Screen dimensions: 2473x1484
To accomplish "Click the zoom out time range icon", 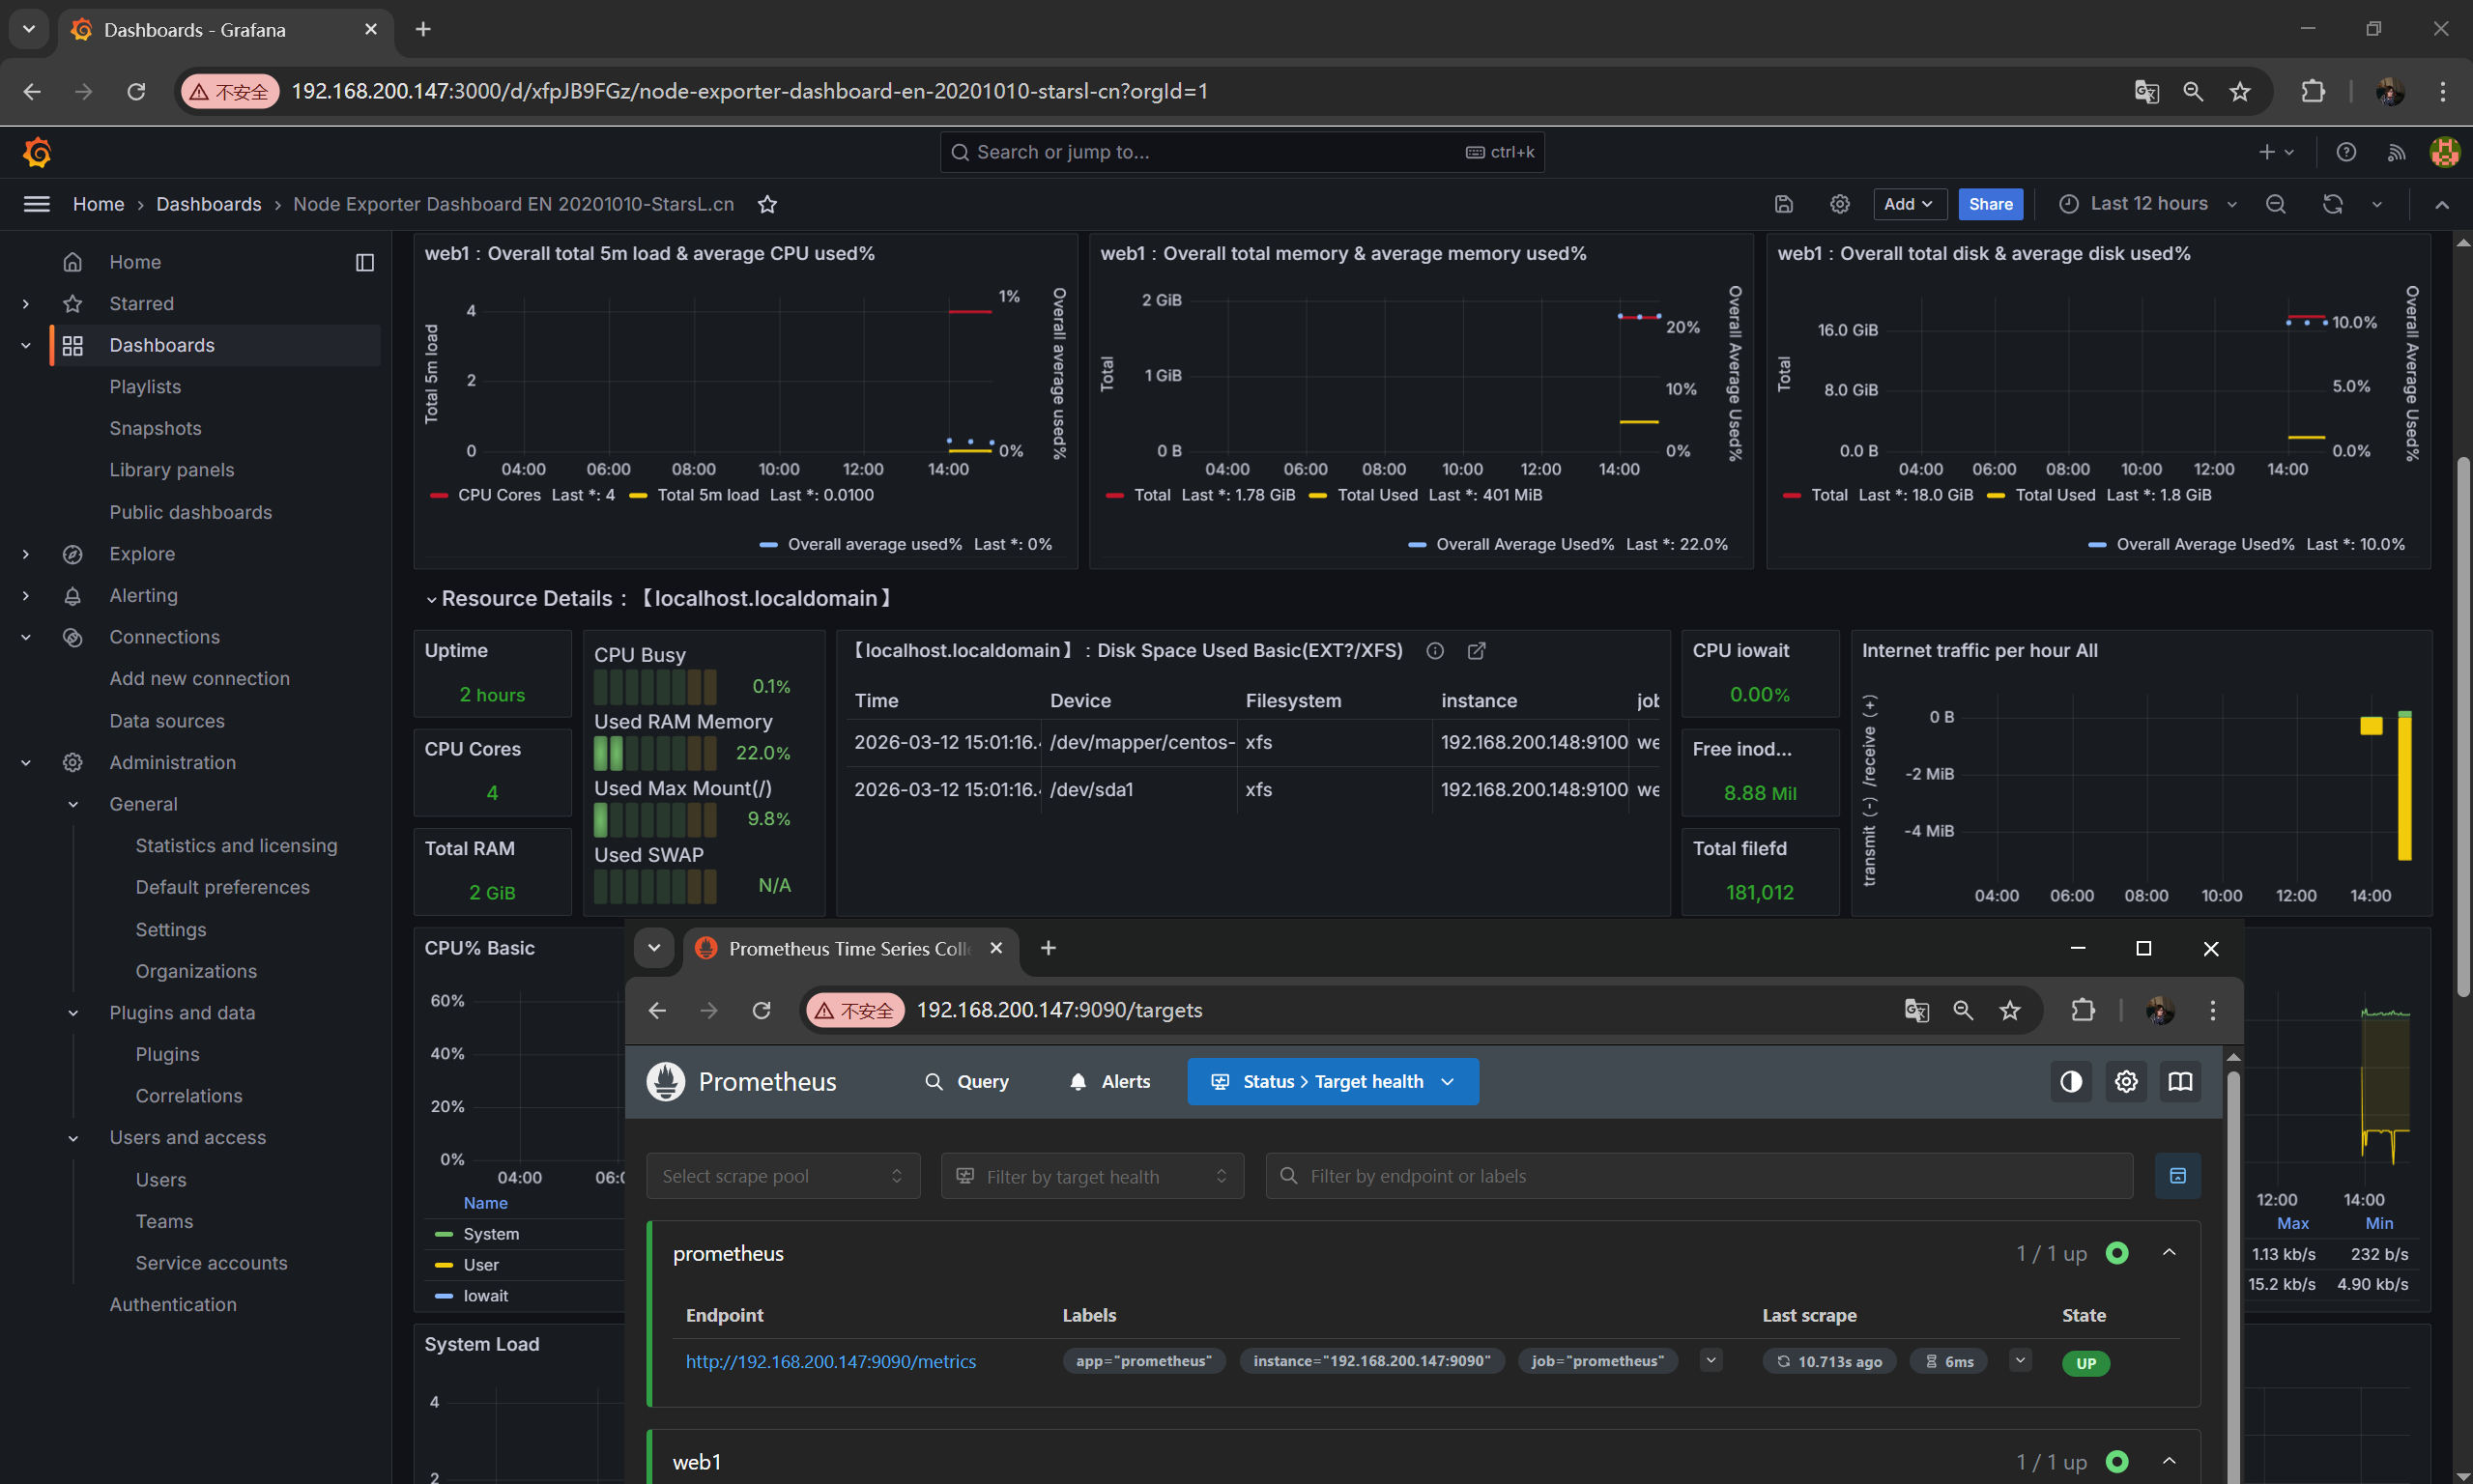I will (x=2275, y=204).
